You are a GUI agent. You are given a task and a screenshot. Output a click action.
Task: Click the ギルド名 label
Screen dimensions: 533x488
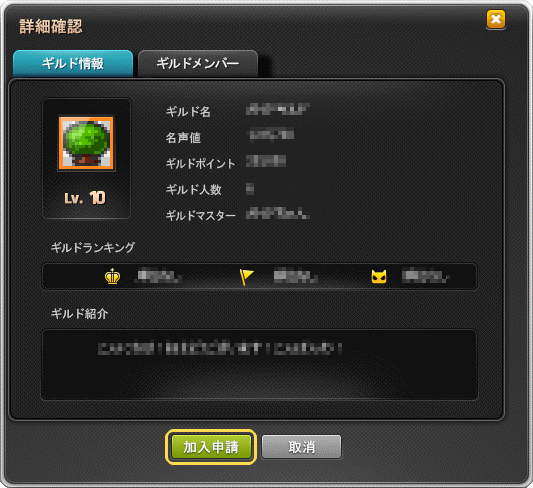coord(188,111)
